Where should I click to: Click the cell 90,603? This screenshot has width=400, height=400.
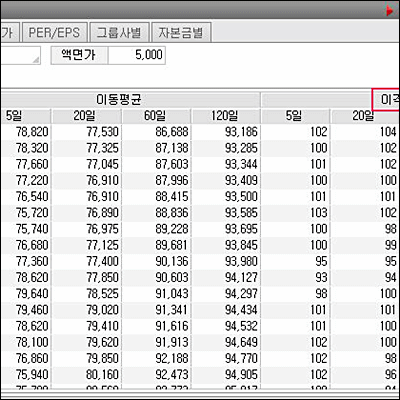point(156,277)
